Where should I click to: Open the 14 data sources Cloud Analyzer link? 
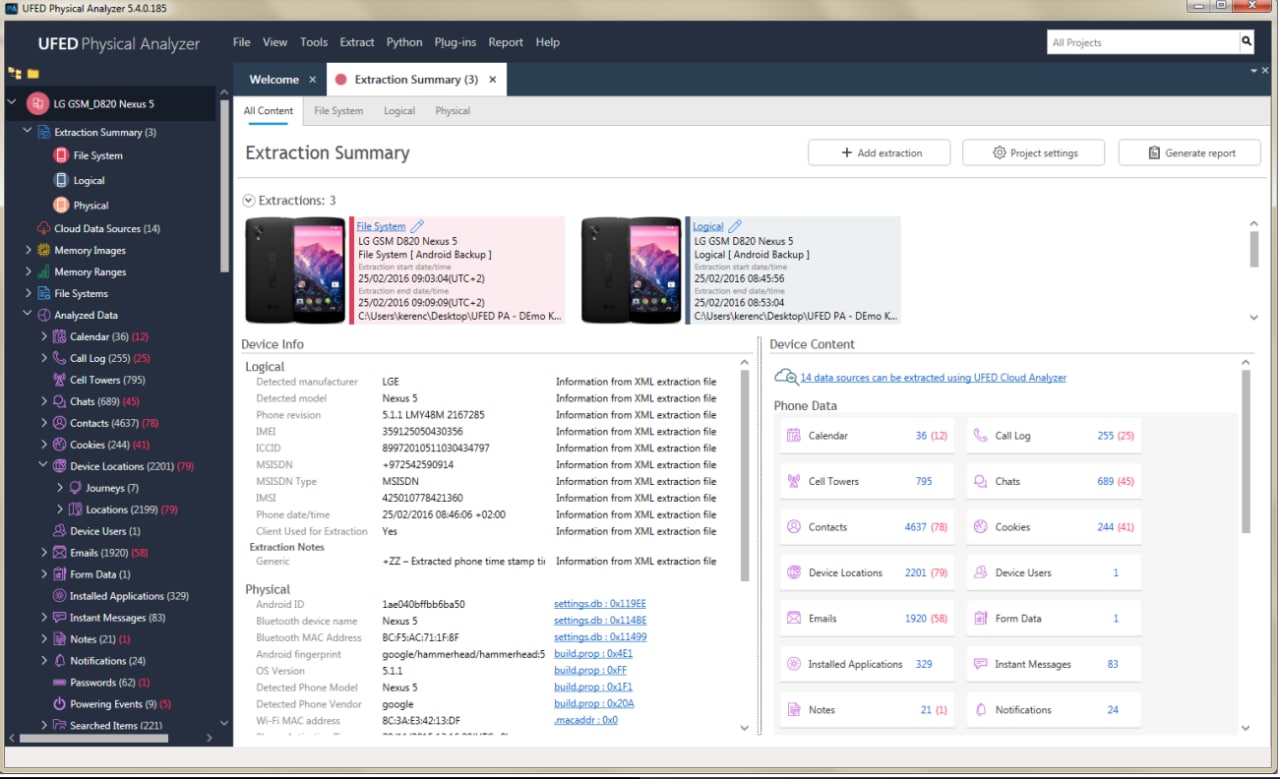[933, 378]
